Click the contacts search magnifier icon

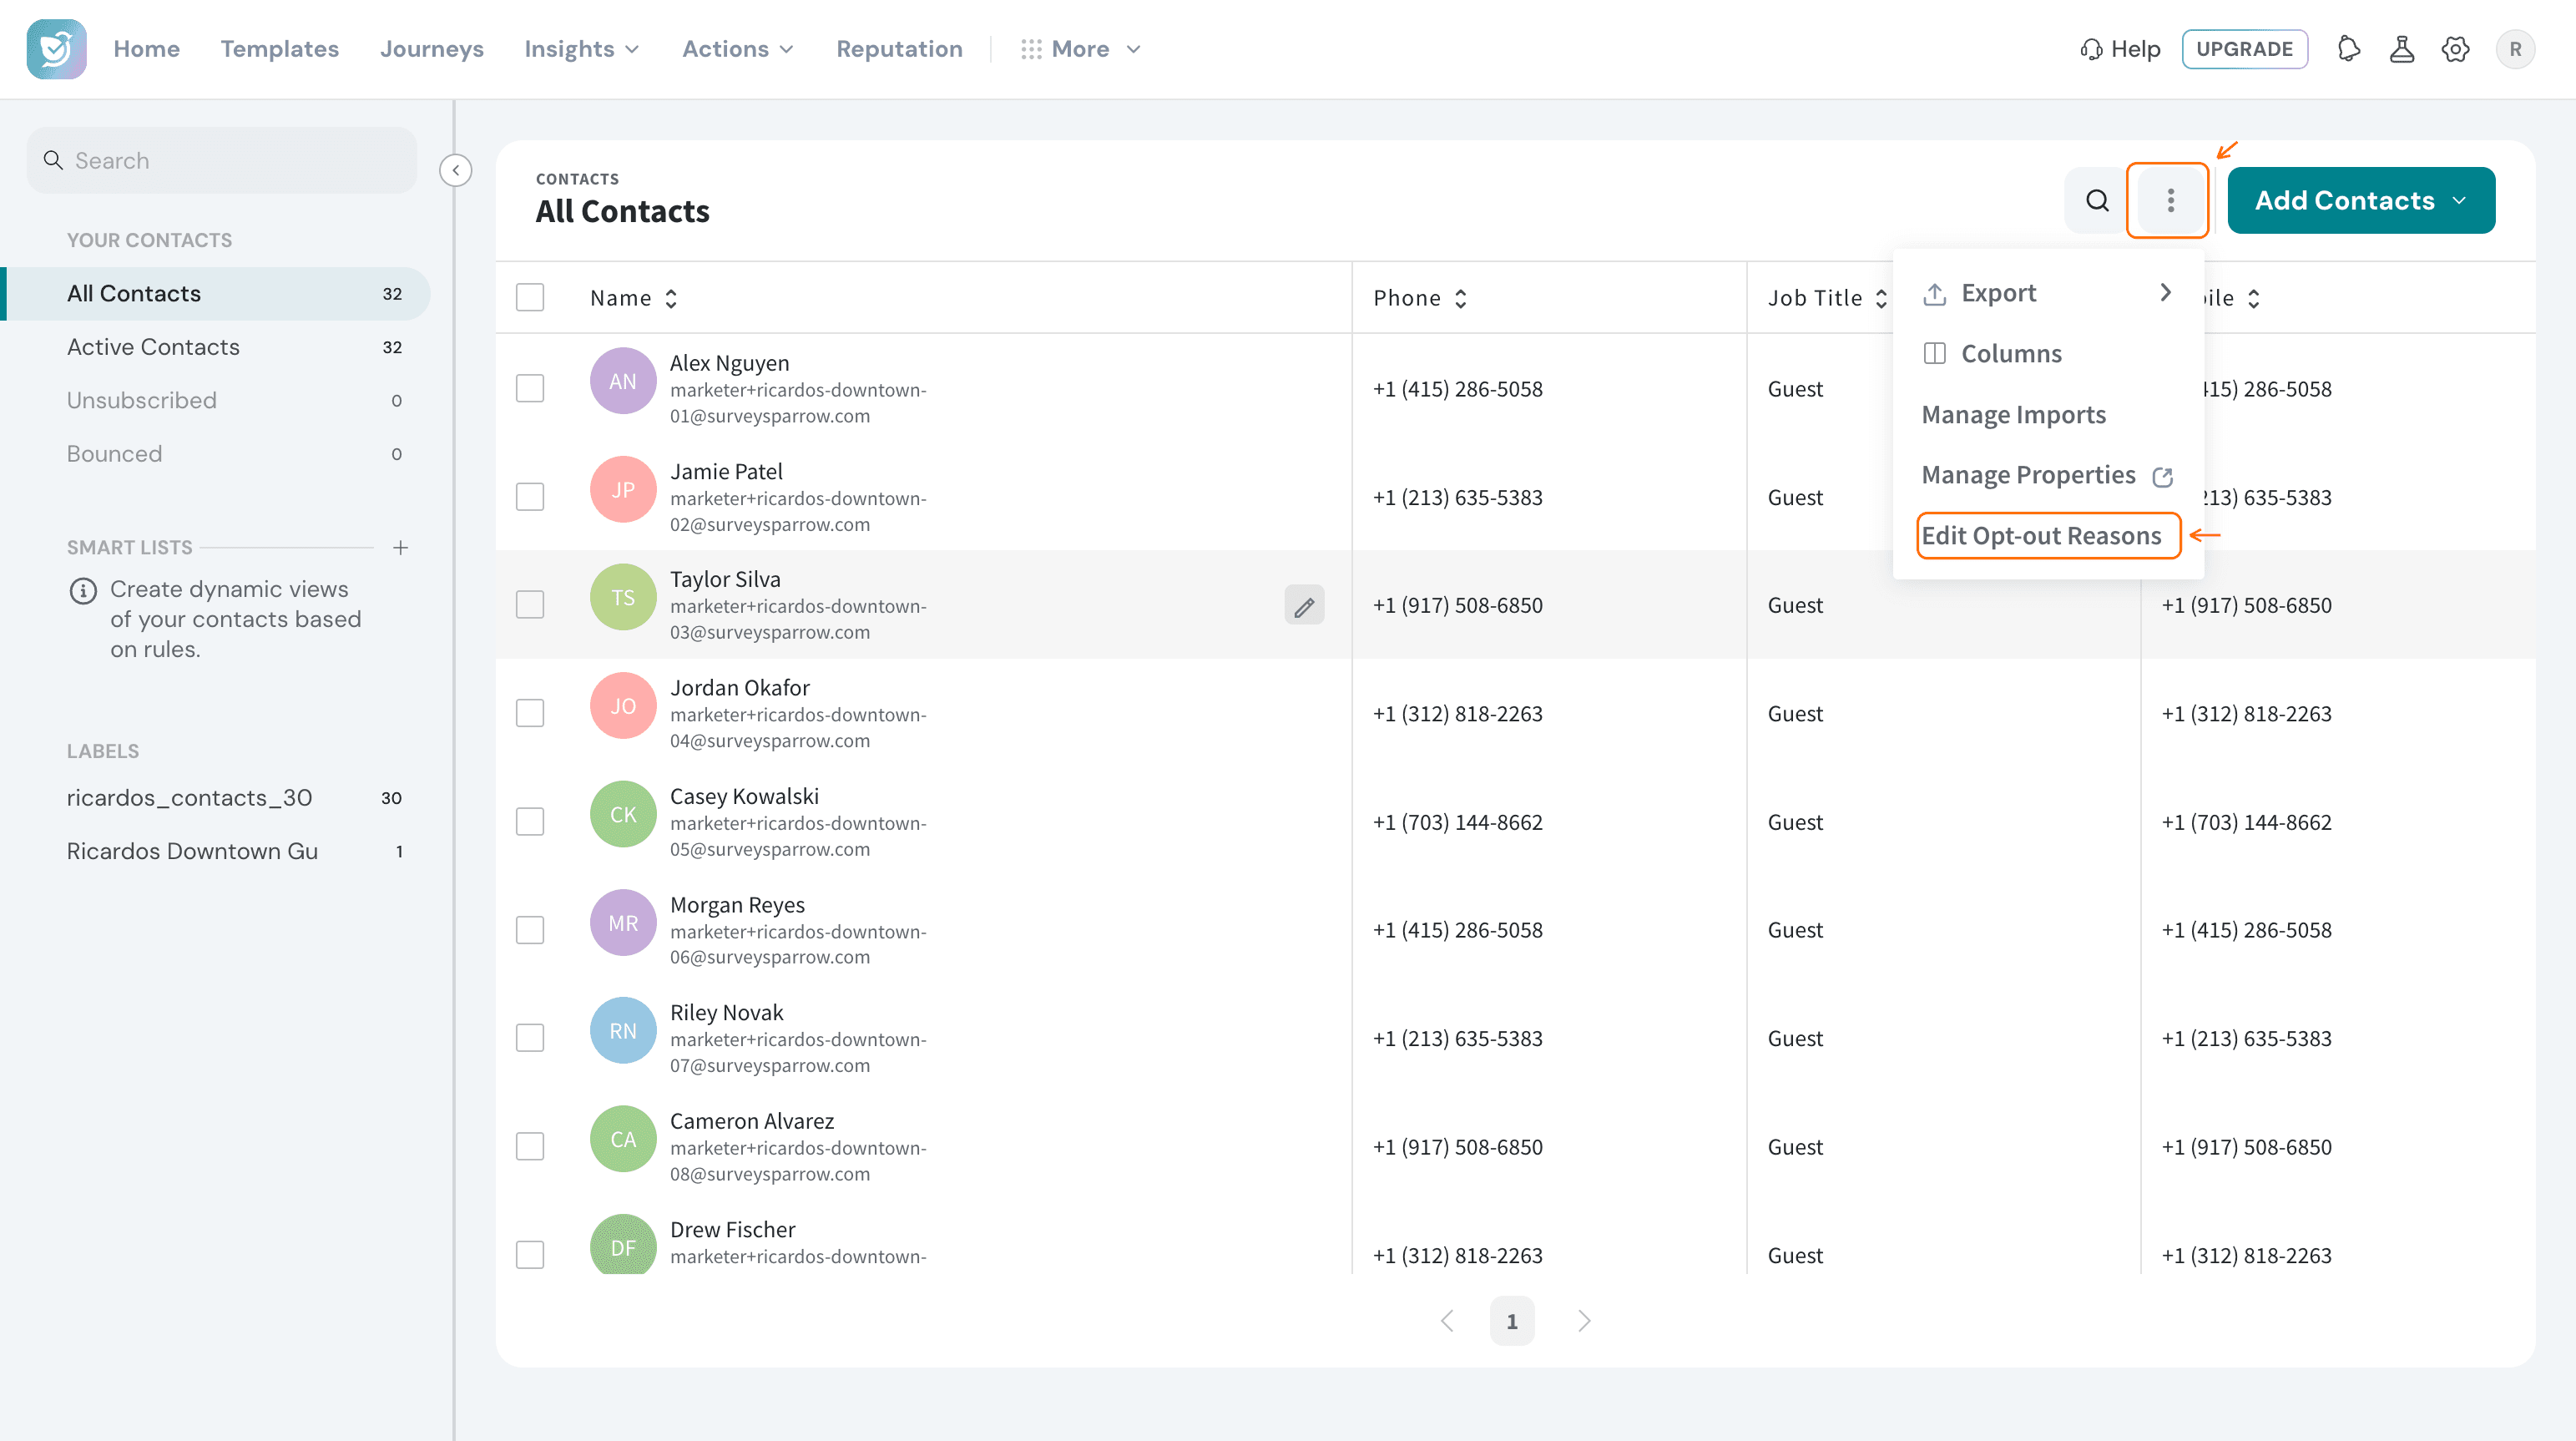2097,200
